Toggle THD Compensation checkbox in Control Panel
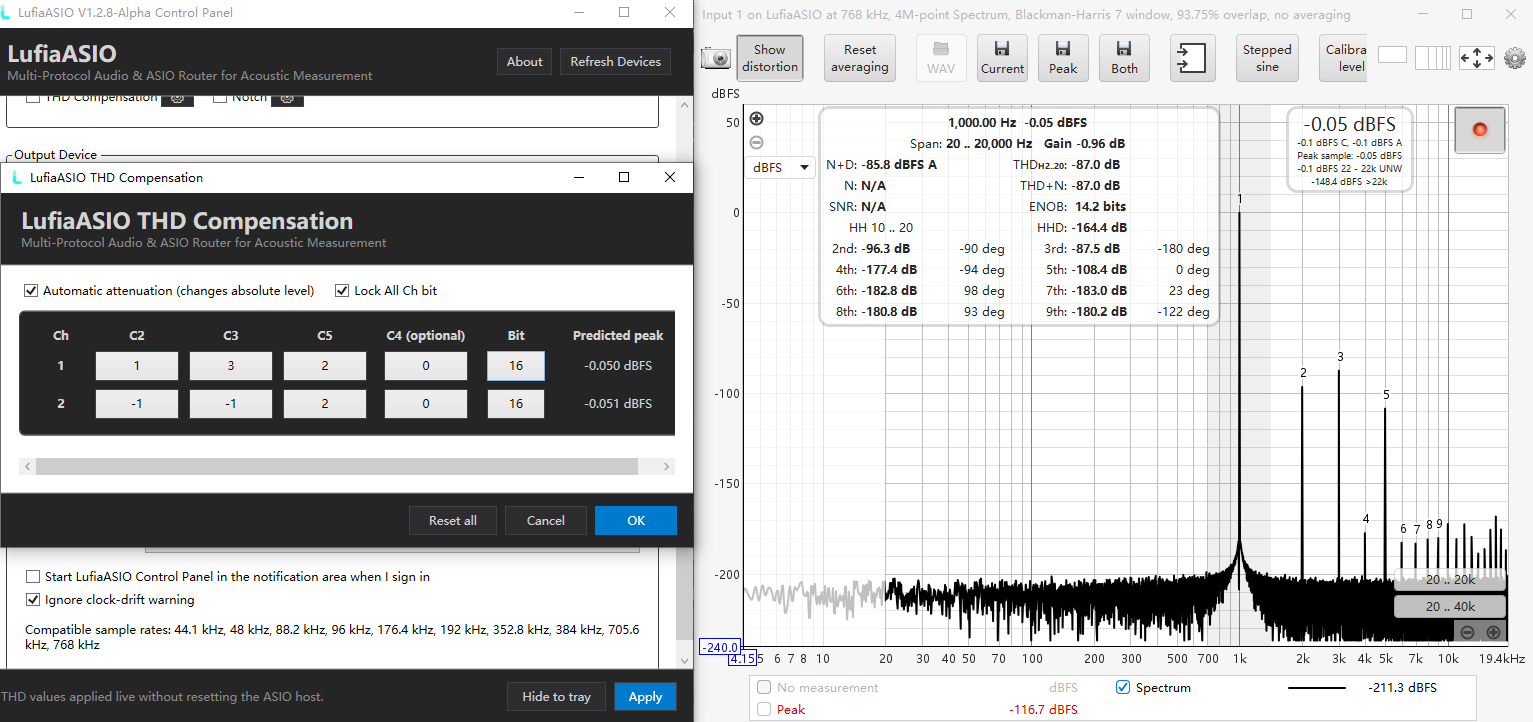Image resolution: width=1533 pixels, height=722 pixels. click(33, 98)
